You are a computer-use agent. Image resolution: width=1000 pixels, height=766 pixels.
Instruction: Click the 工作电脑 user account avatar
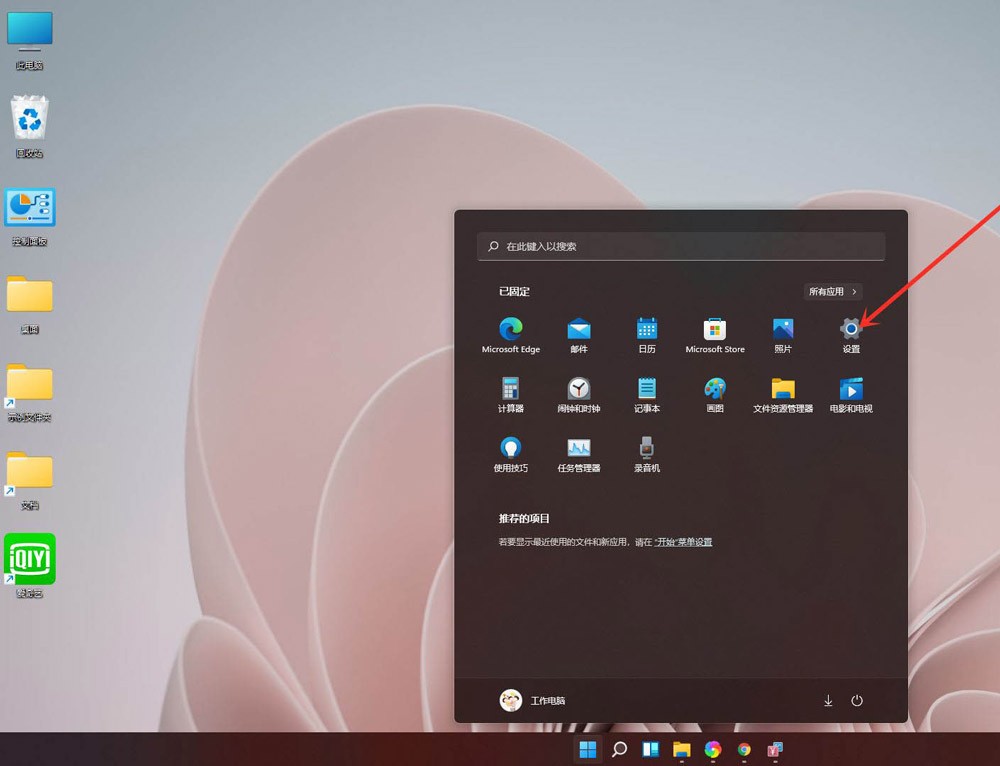pyautogui.click(x=510, y=700)
